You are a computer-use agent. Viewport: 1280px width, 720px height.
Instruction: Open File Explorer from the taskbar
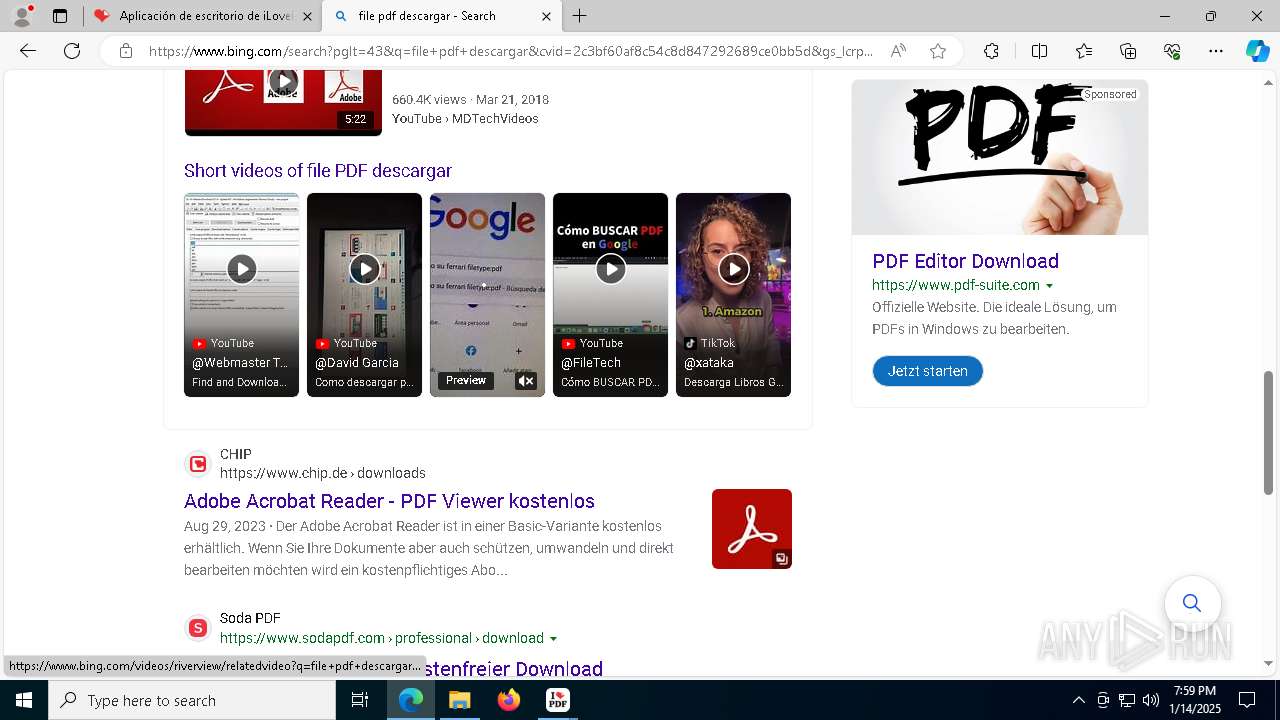459,700
